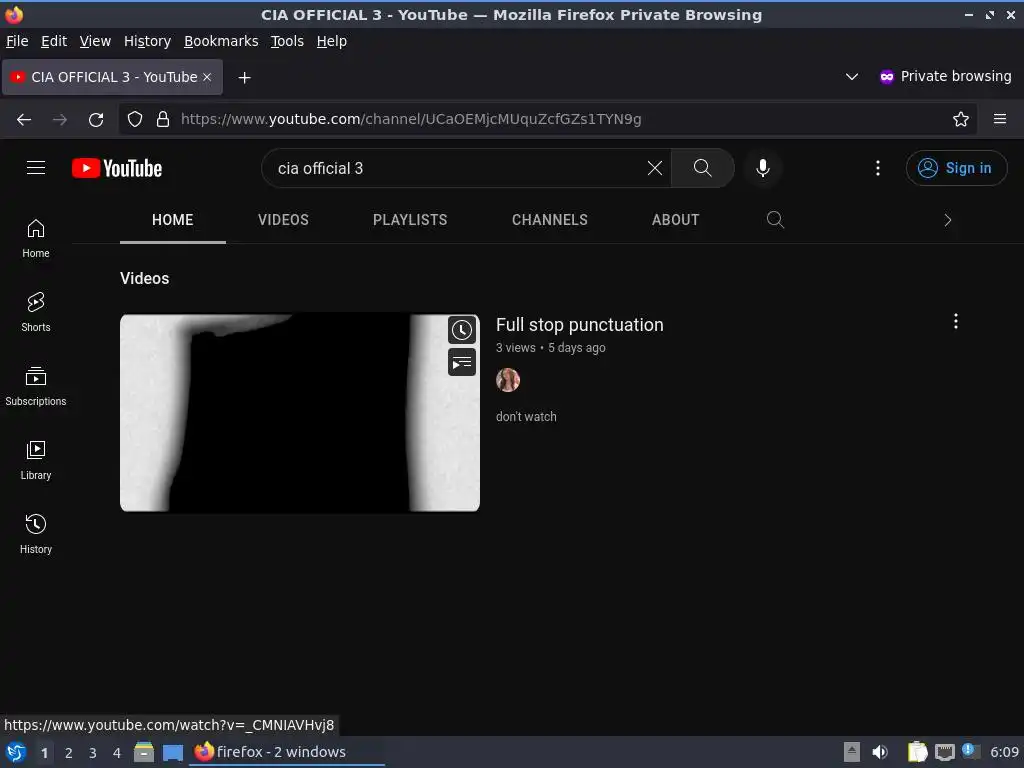Search within the channel using tab magnifier
The width and height of the screenshot is (1024, 768).
point(775,219)
